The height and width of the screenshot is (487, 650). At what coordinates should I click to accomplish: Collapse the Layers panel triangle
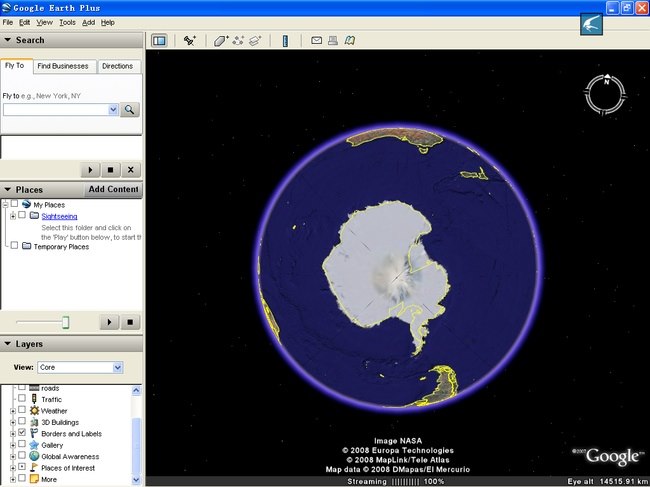(x=7, y=344)
